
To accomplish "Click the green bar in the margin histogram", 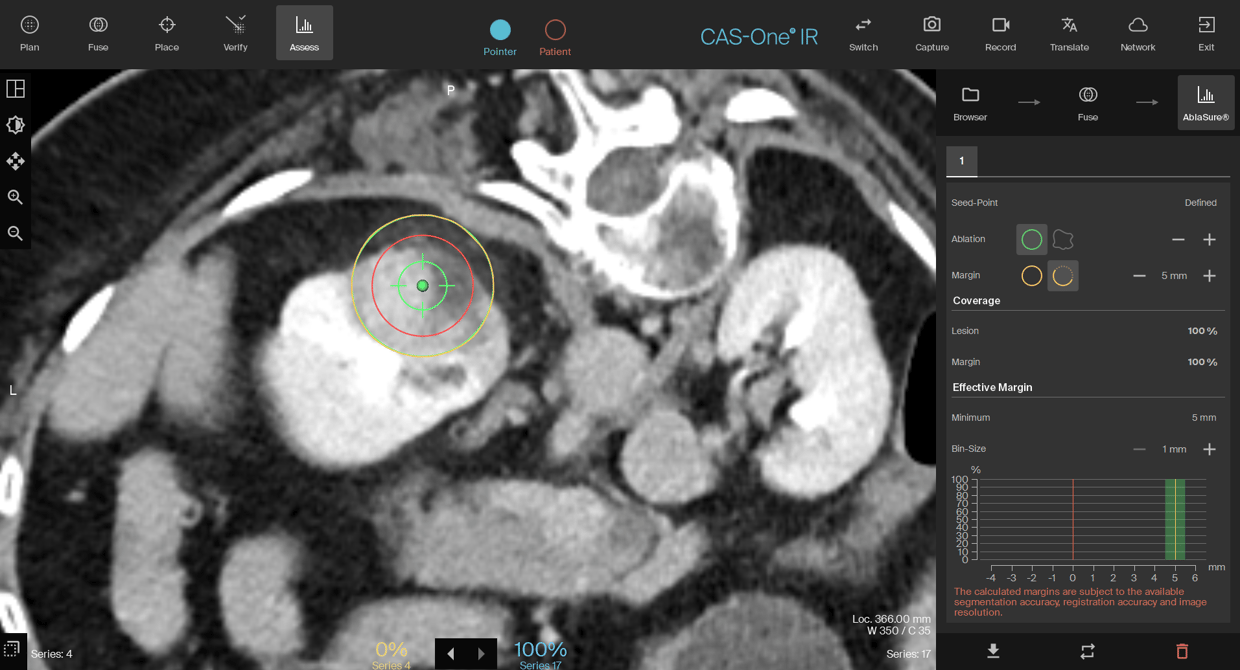I will (1175, 519).
